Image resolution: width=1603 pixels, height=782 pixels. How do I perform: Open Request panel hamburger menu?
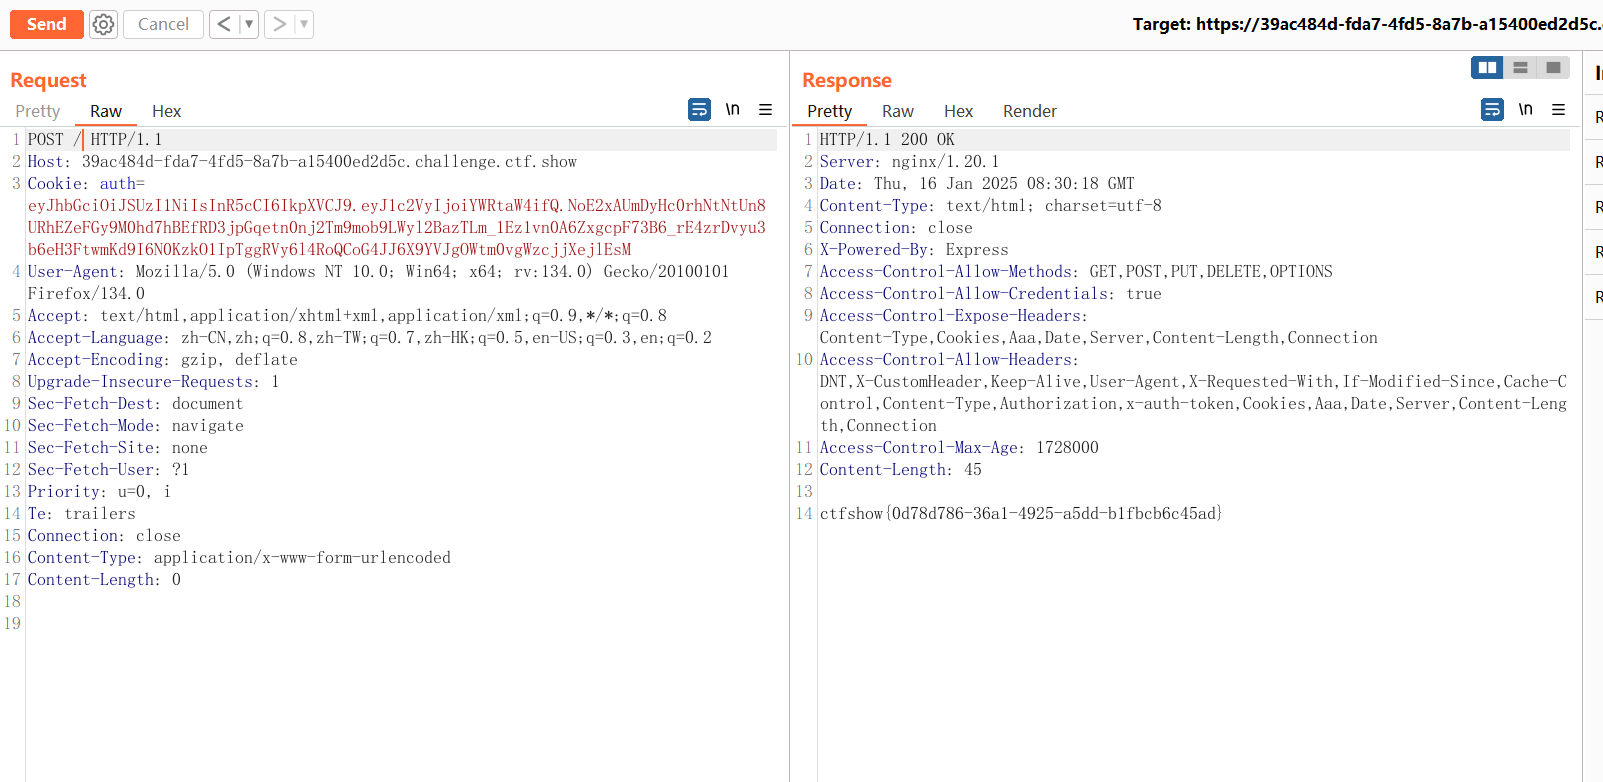(766, 110)
